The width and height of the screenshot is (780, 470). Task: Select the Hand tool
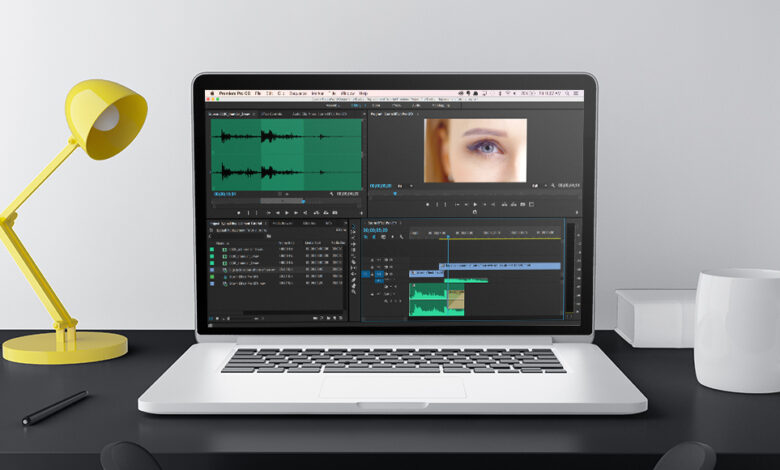(x=354, y=286)
